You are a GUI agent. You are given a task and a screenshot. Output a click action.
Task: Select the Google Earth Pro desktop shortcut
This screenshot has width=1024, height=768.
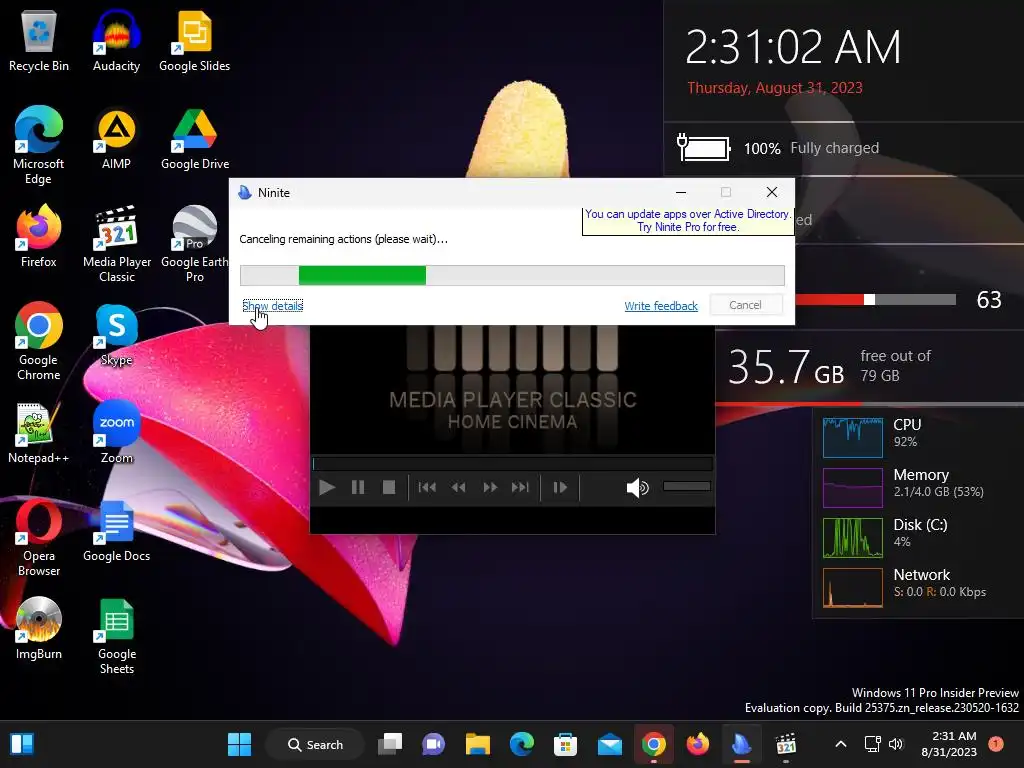point(195,244)
